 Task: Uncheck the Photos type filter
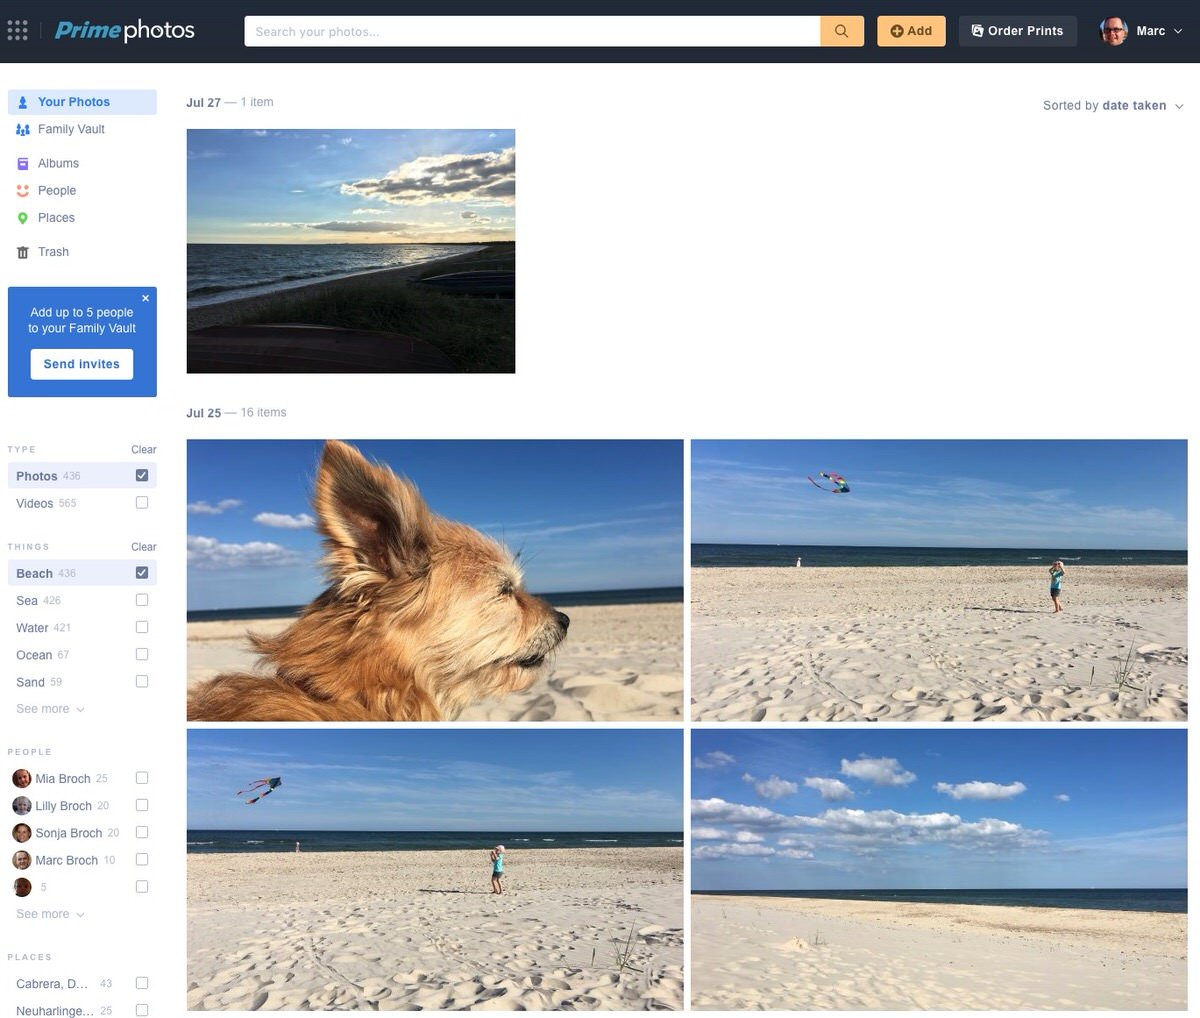(x=141, y=475)
